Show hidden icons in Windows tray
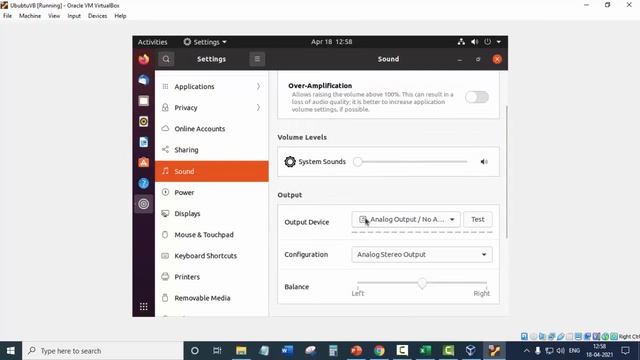This screenshot has width=640, height=360. (x=527, y=351)
